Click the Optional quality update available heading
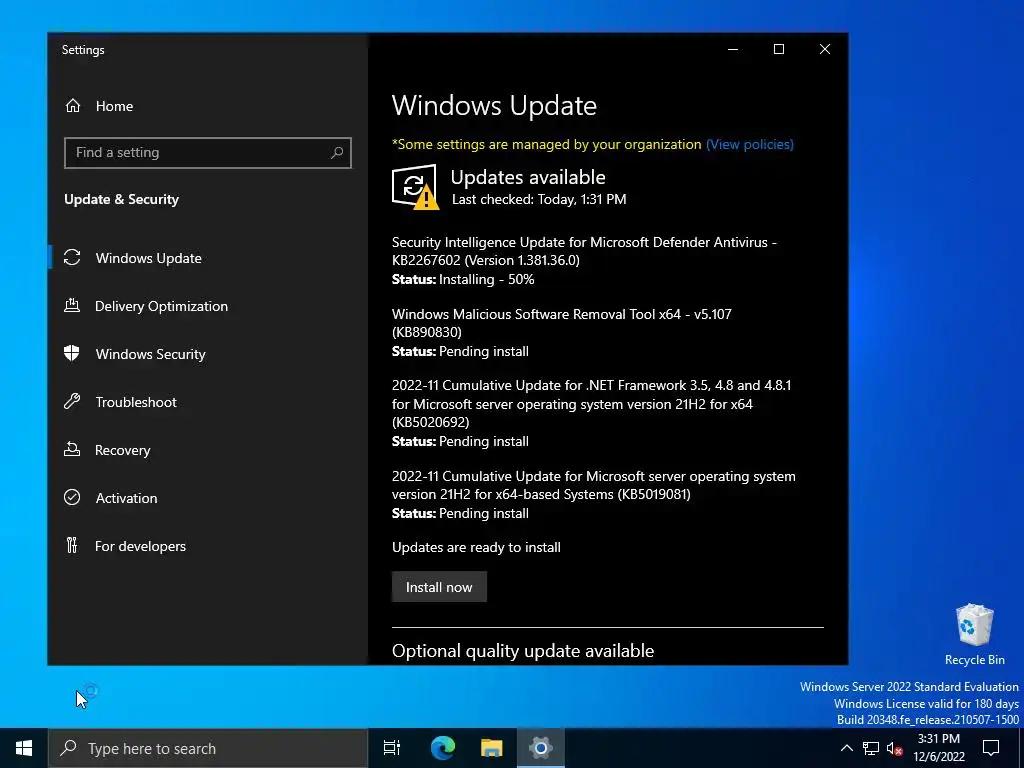1024x768 pixels. [522, 650]
